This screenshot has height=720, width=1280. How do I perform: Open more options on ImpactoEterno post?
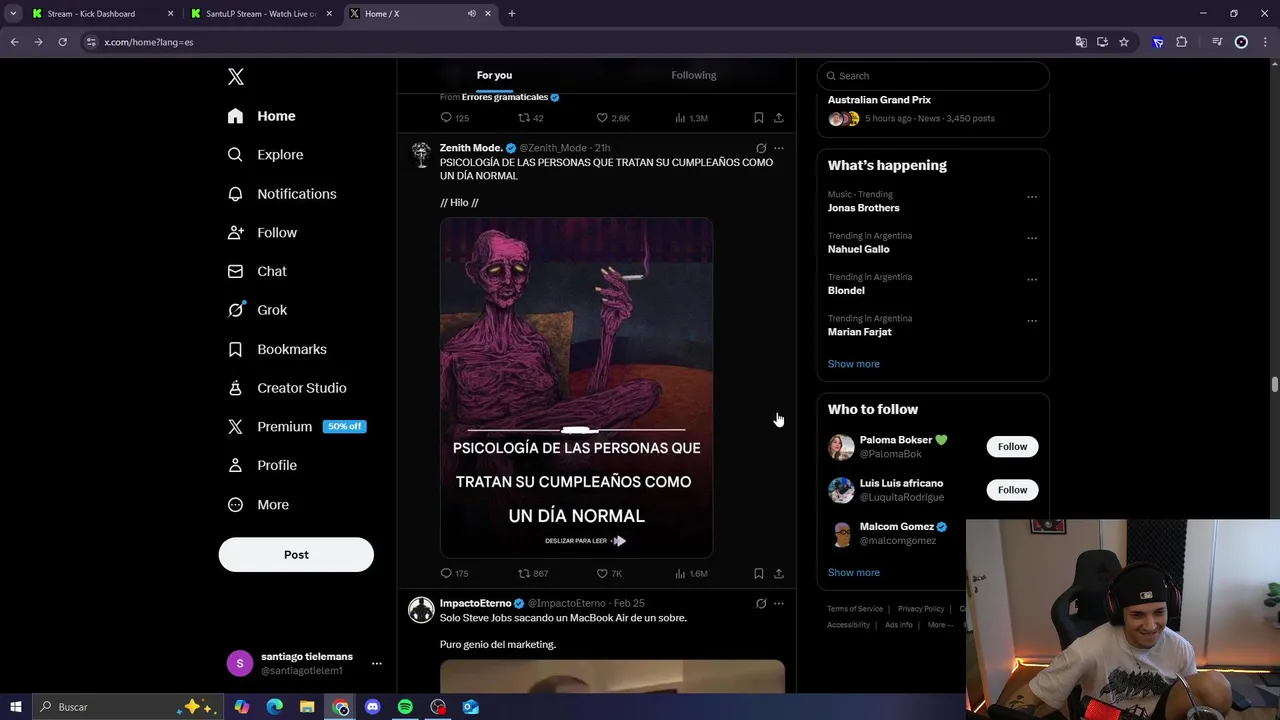click(779, 604)
